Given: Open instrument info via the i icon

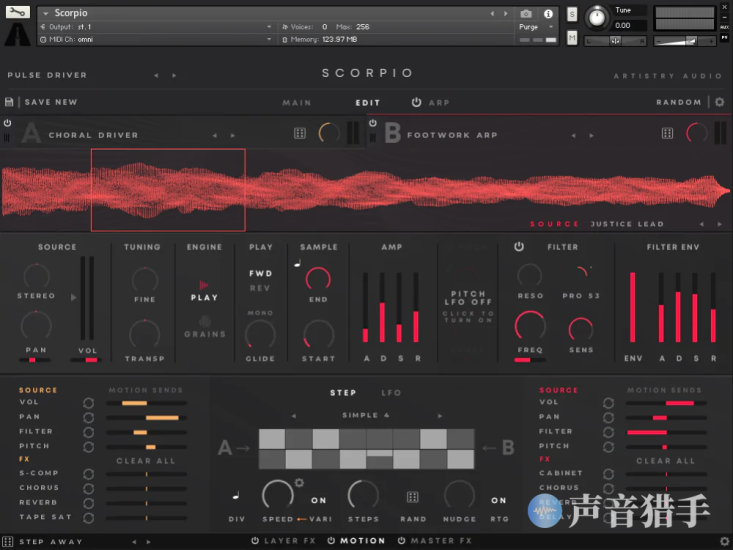Looking at the screenshot, I should point(548,14).
